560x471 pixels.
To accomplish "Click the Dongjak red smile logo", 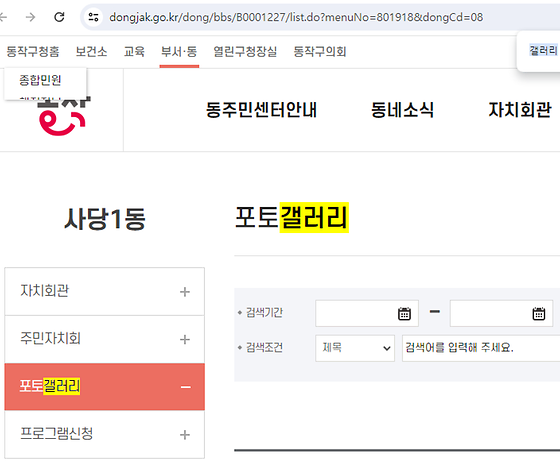I will (x=63, y=116).
